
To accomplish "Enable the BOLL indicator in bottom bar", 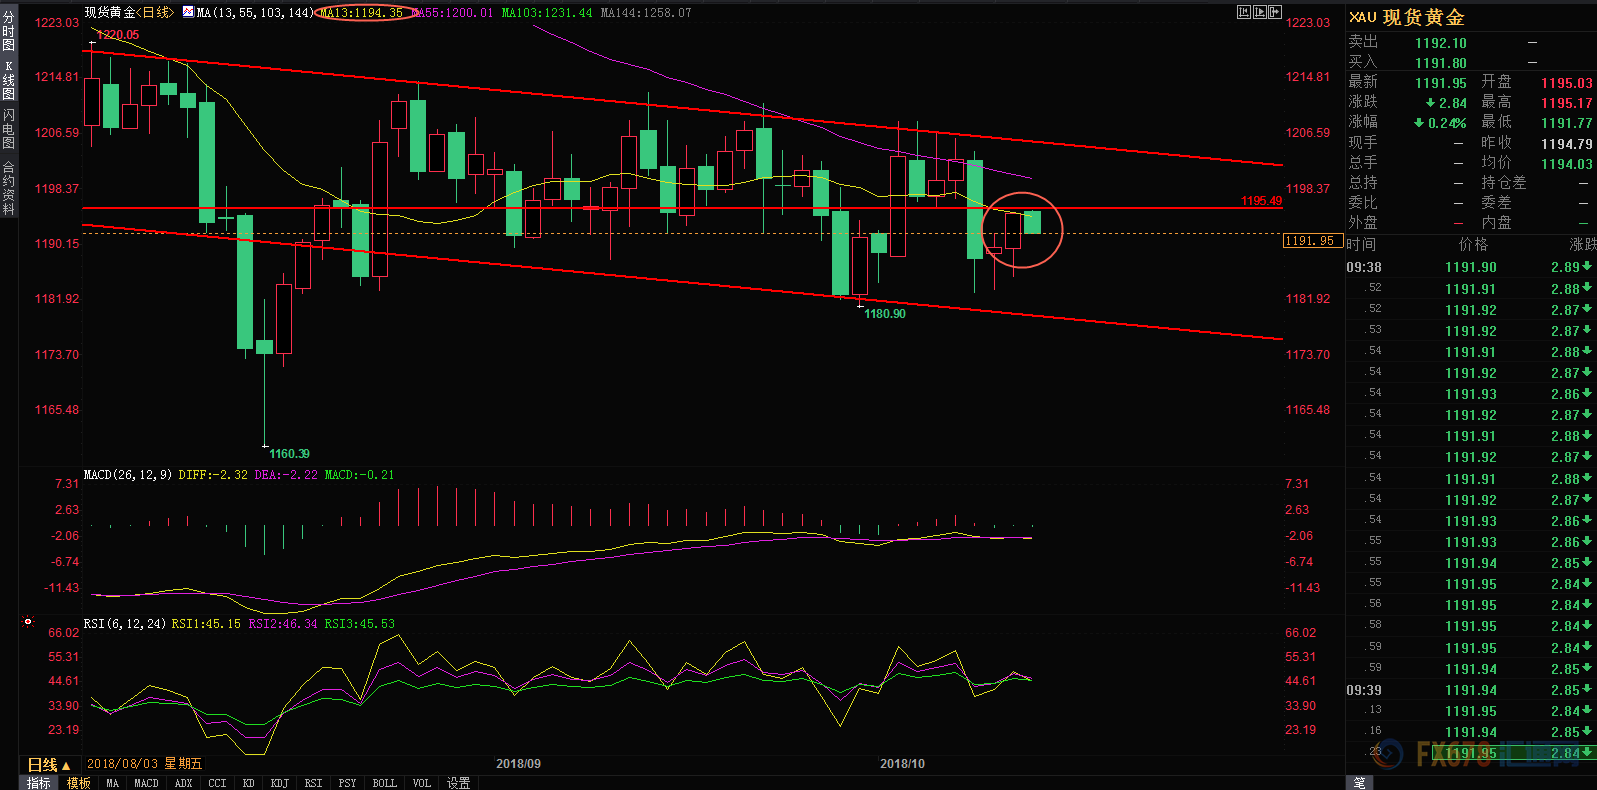I will click(x=384, y=783).
